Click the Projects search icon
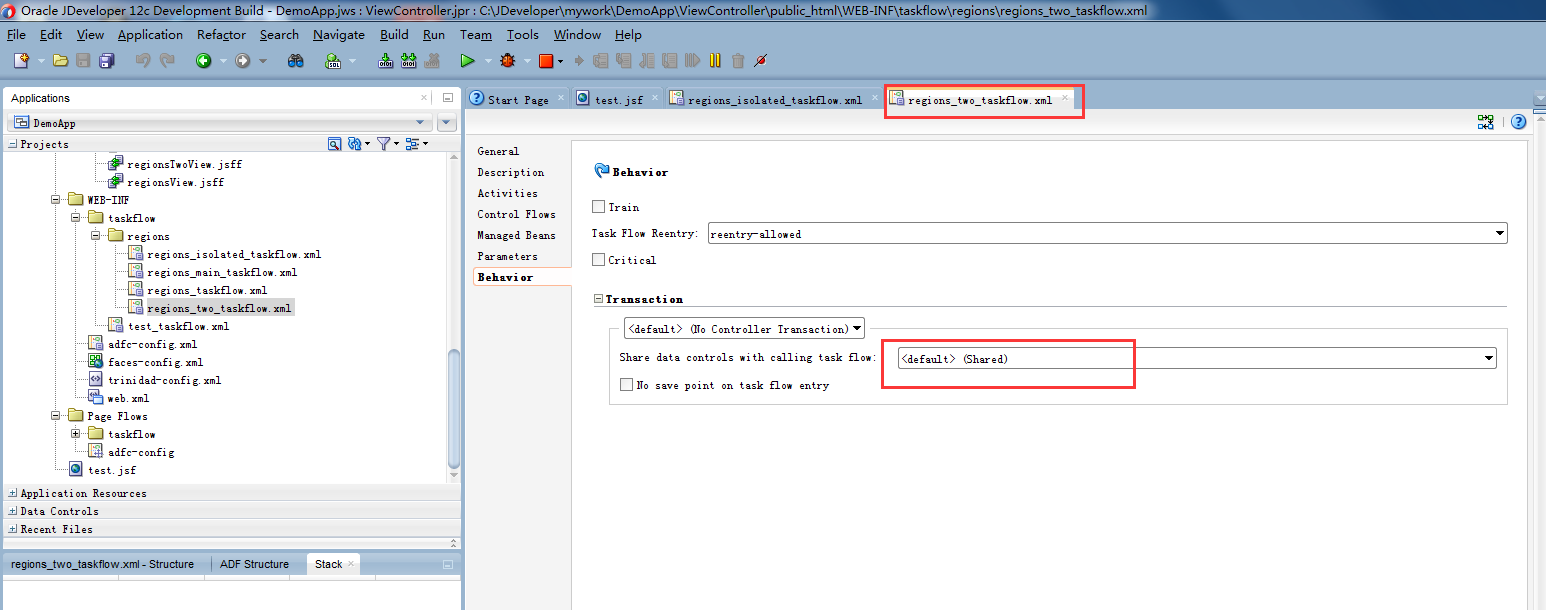 tap(335, 144)
